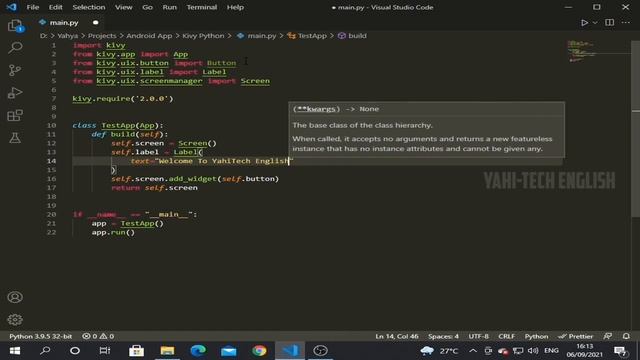The width and height of the screenshot is (640, 360).
Task: Open Microsoft Store from taskbar
Action: tap(136, 351)
